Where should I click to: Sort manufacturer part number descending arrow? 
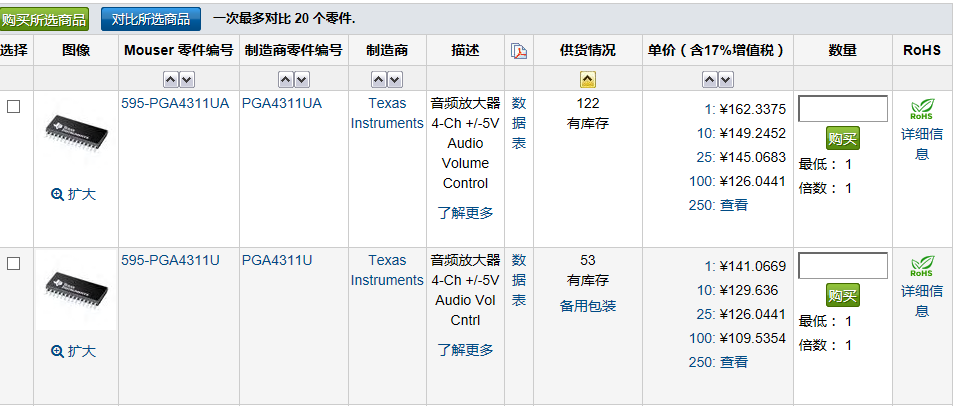point(303,79)
